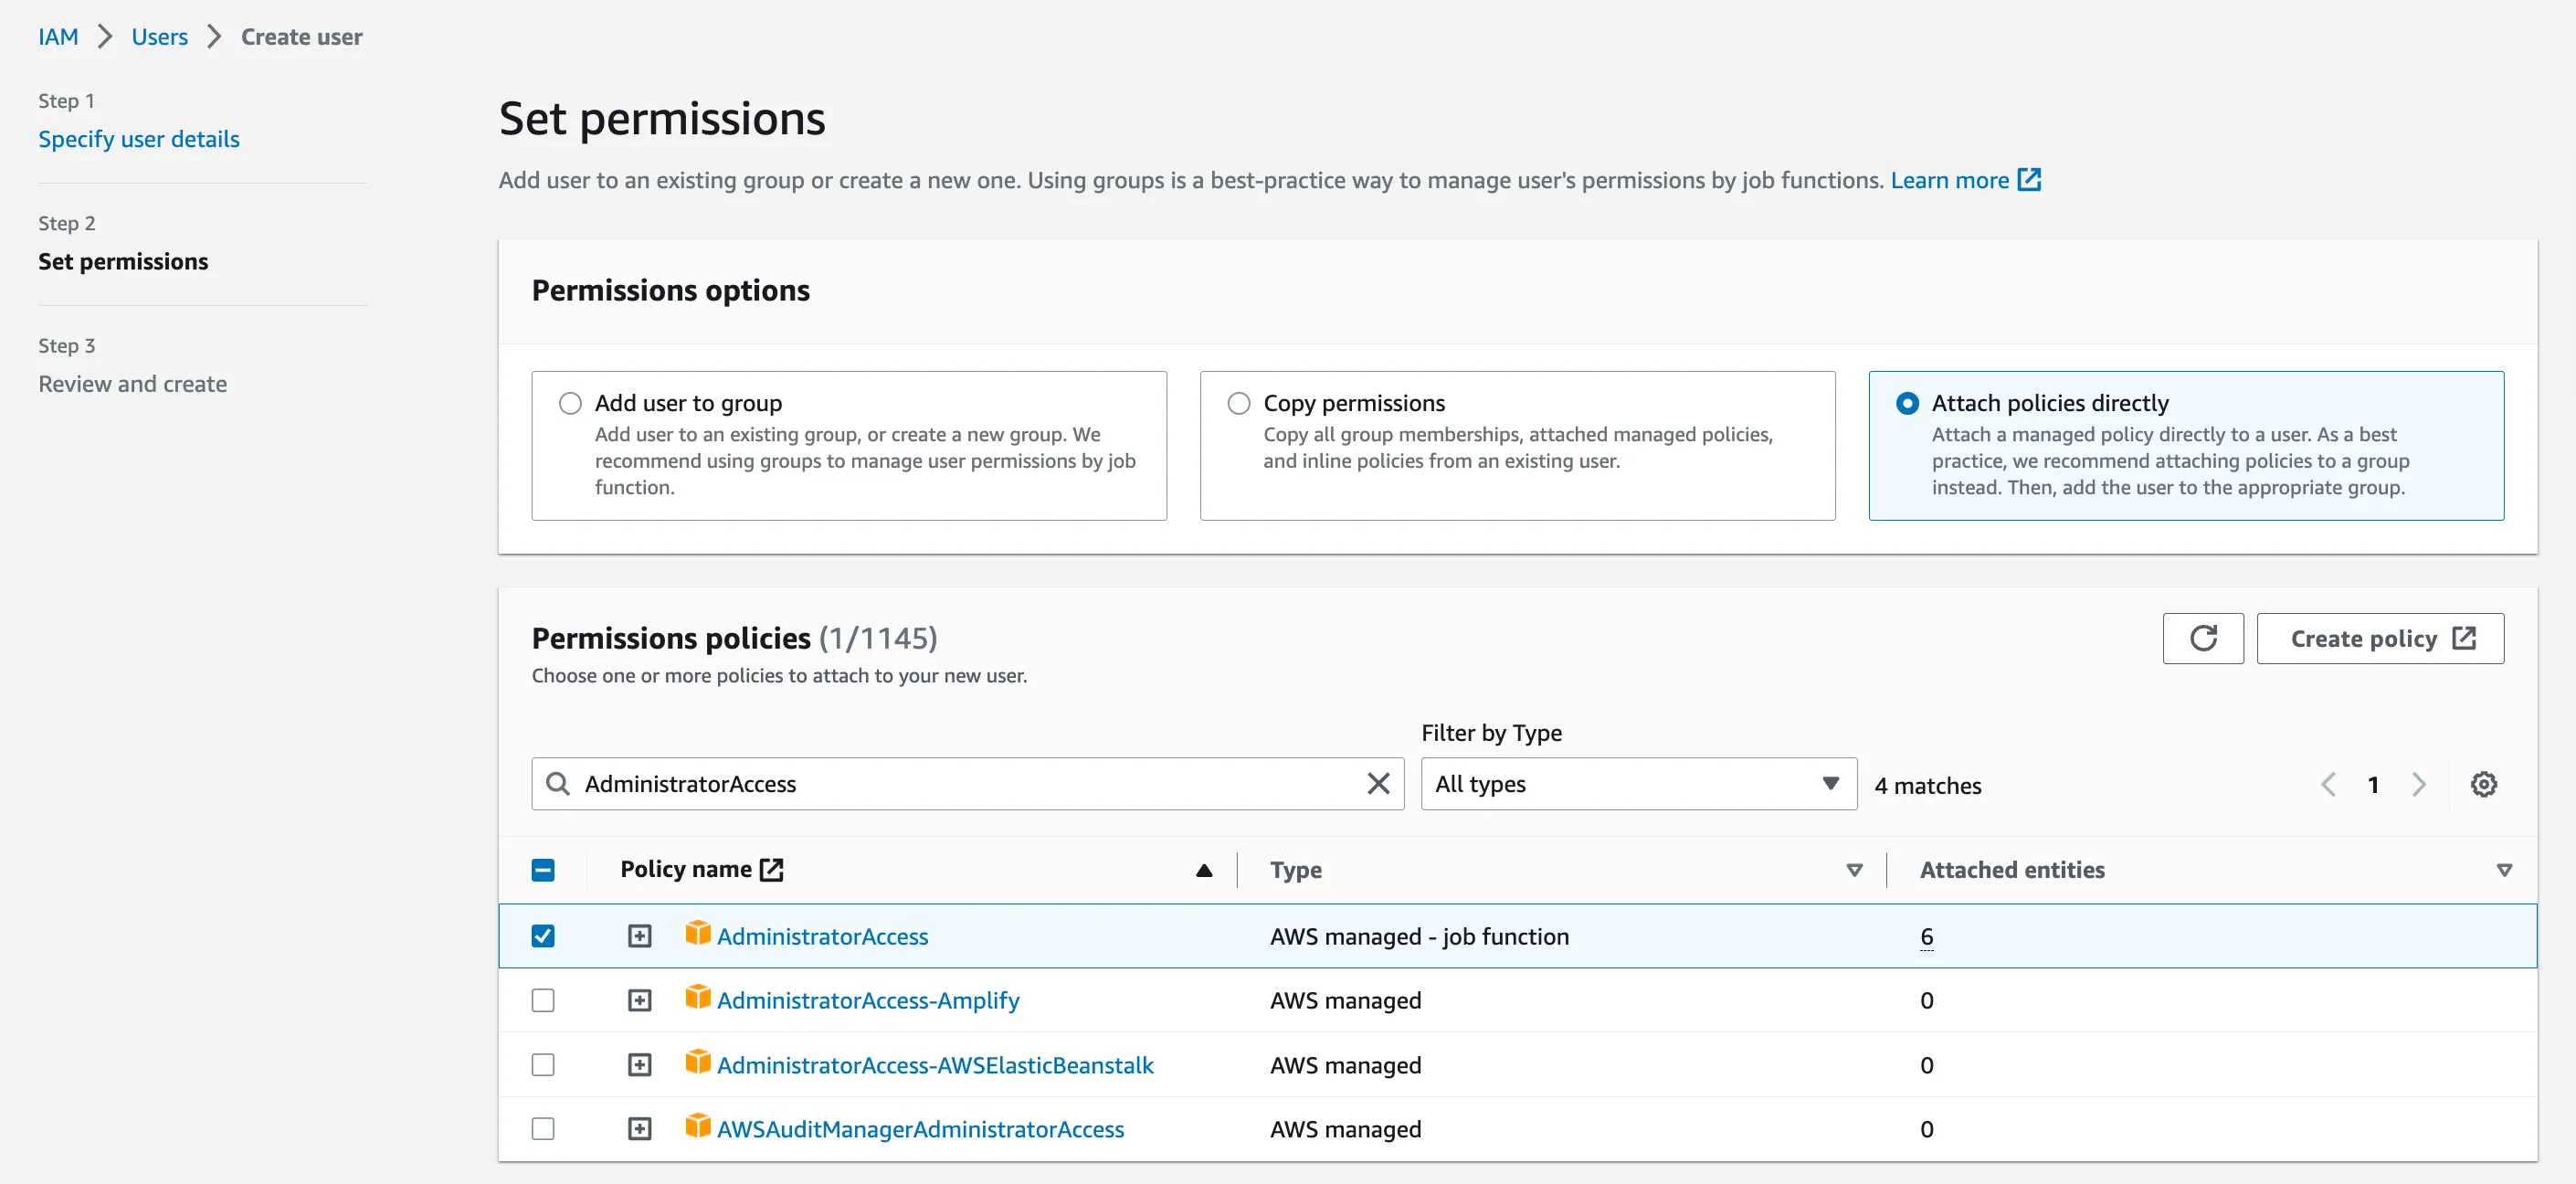Open the AdministratorAccess policy link
The width and height of the screenshot is (2576, 1184).
point(822,936)
